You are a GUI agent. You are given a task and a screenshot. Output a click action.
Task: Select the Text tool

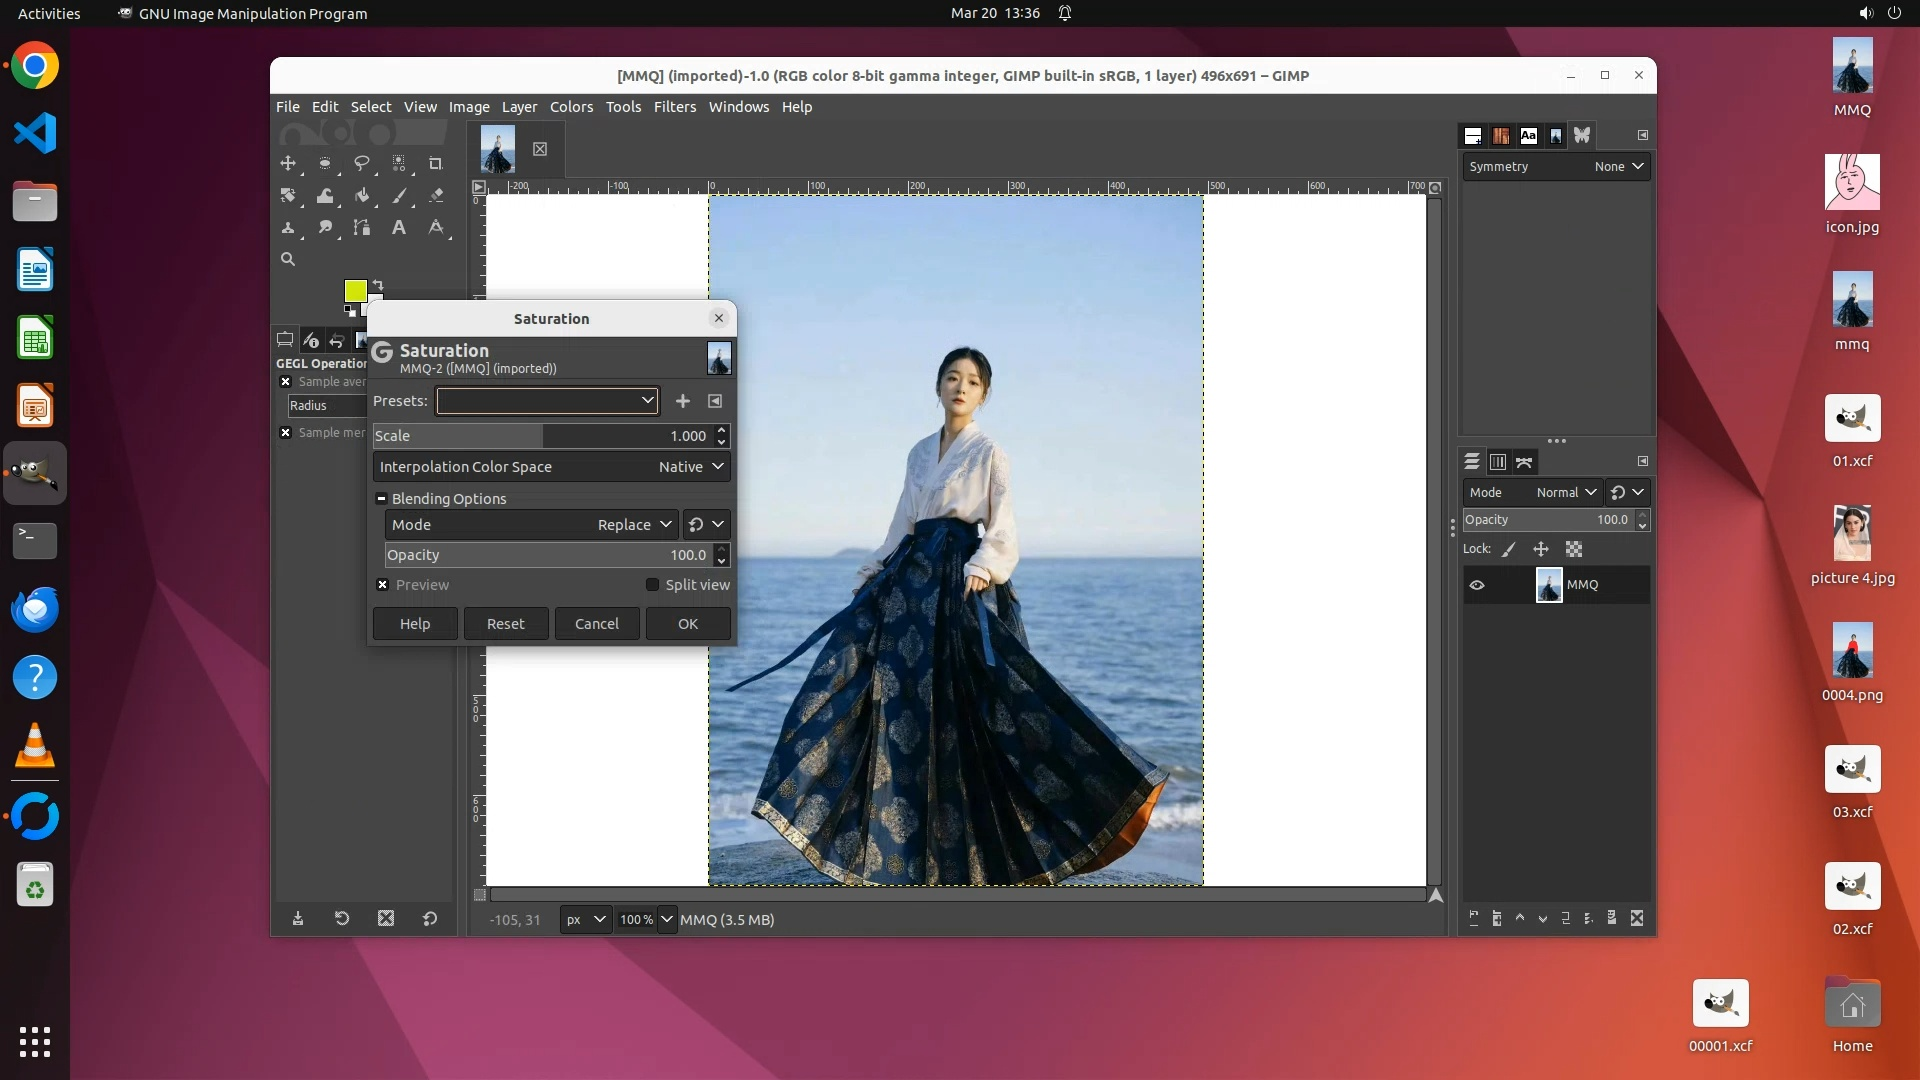(398, 228)
